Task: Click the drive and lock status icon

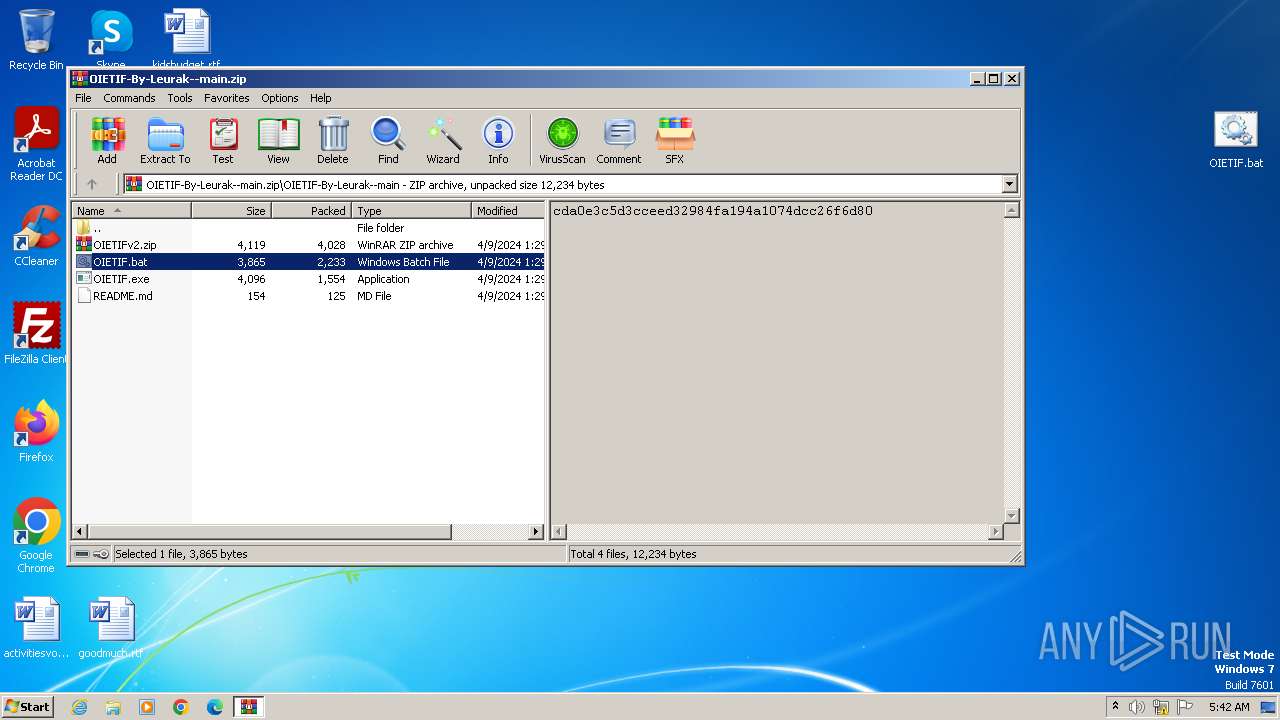Action: pos(92,554)
